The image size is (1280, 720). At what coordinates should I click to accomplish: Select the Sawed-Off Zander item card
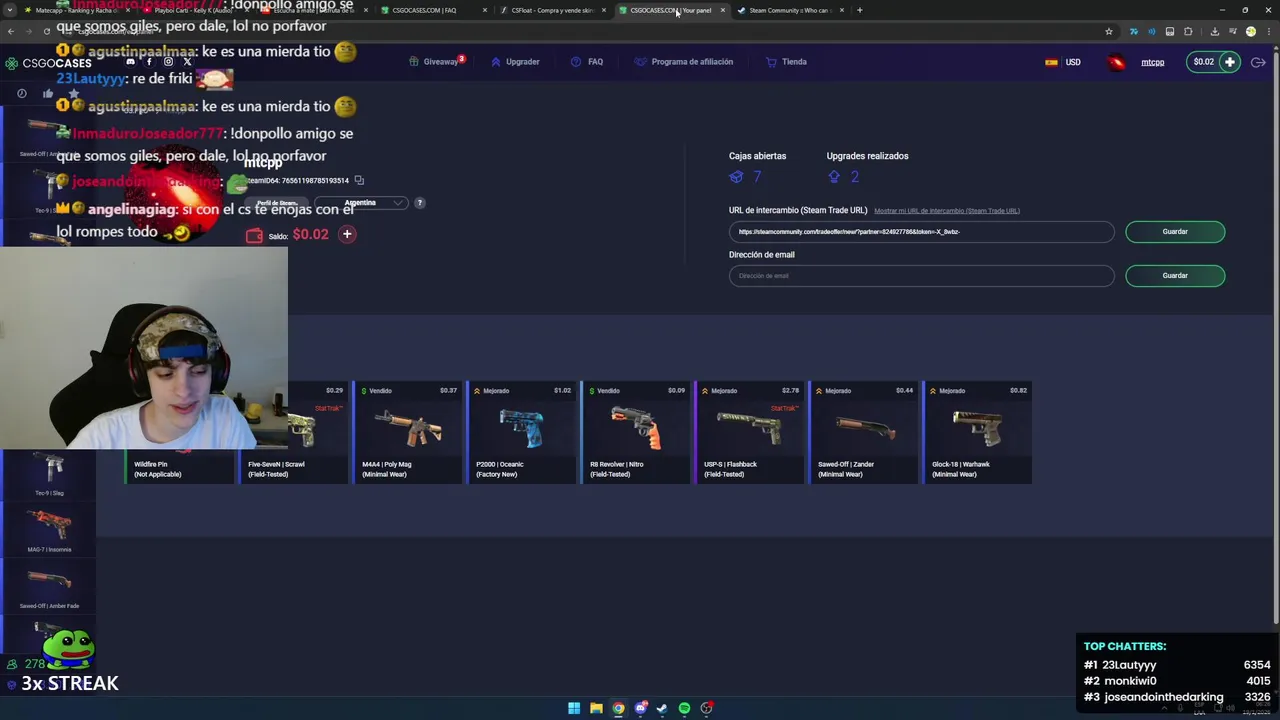coord(864,432)
